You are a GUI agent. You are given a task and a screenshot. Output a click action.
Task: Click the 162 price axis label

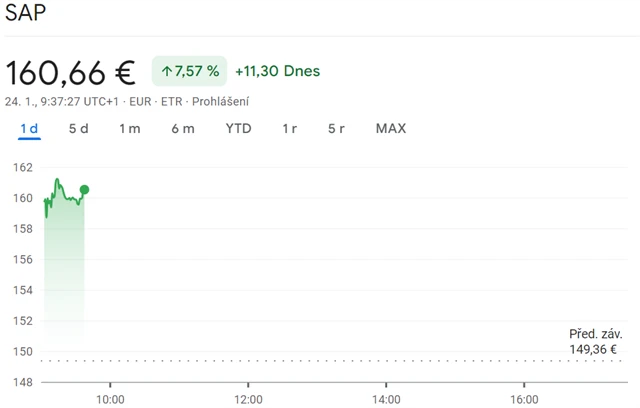pos(23,167)
